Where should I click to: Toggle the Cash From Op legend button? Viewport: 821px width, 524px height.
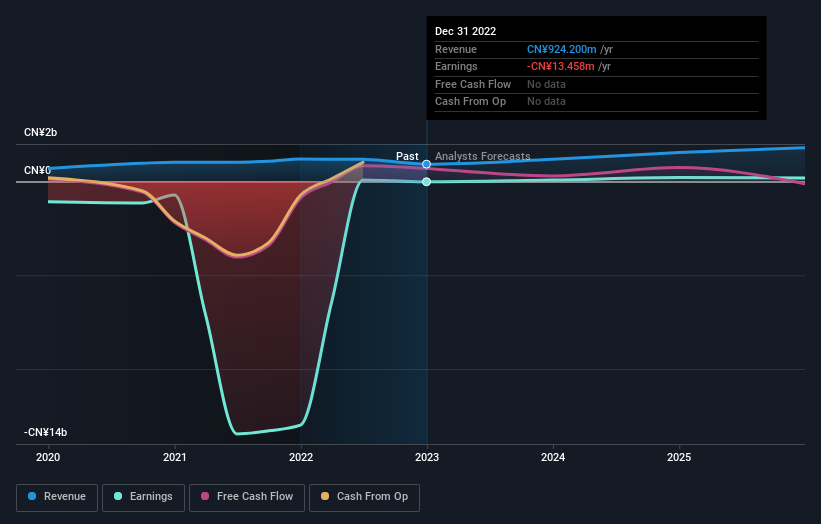pos(364,497)
